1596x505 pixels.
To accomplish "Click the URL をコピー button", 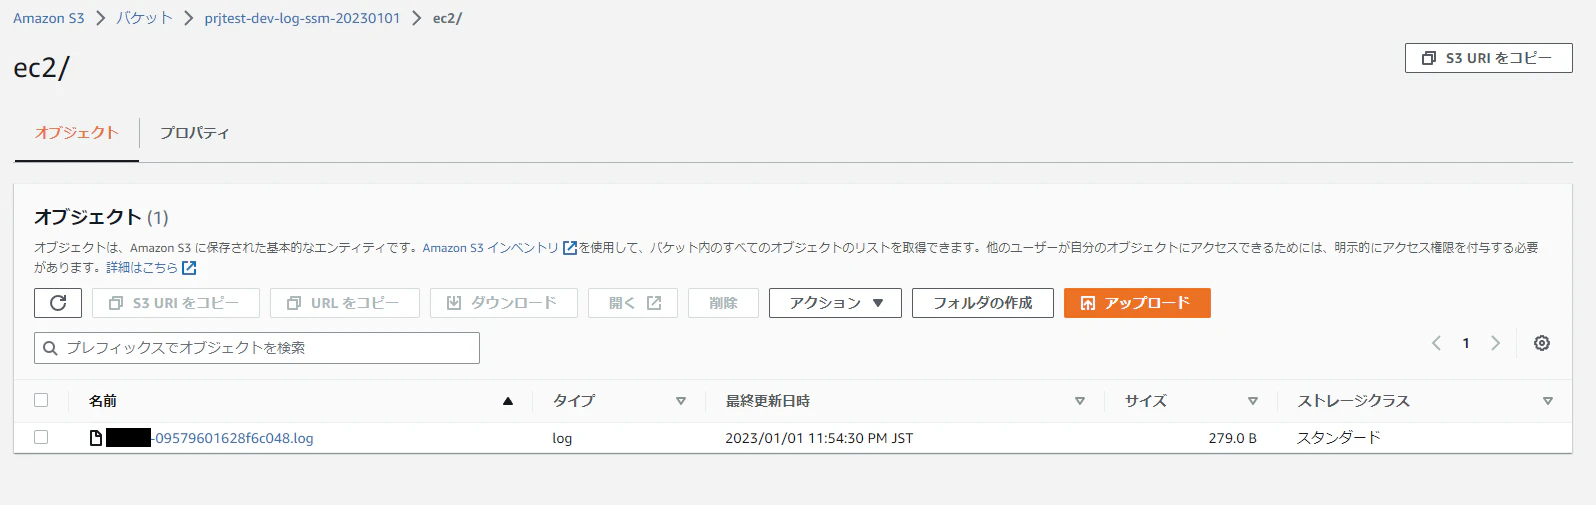I will (x=345, y=303).
